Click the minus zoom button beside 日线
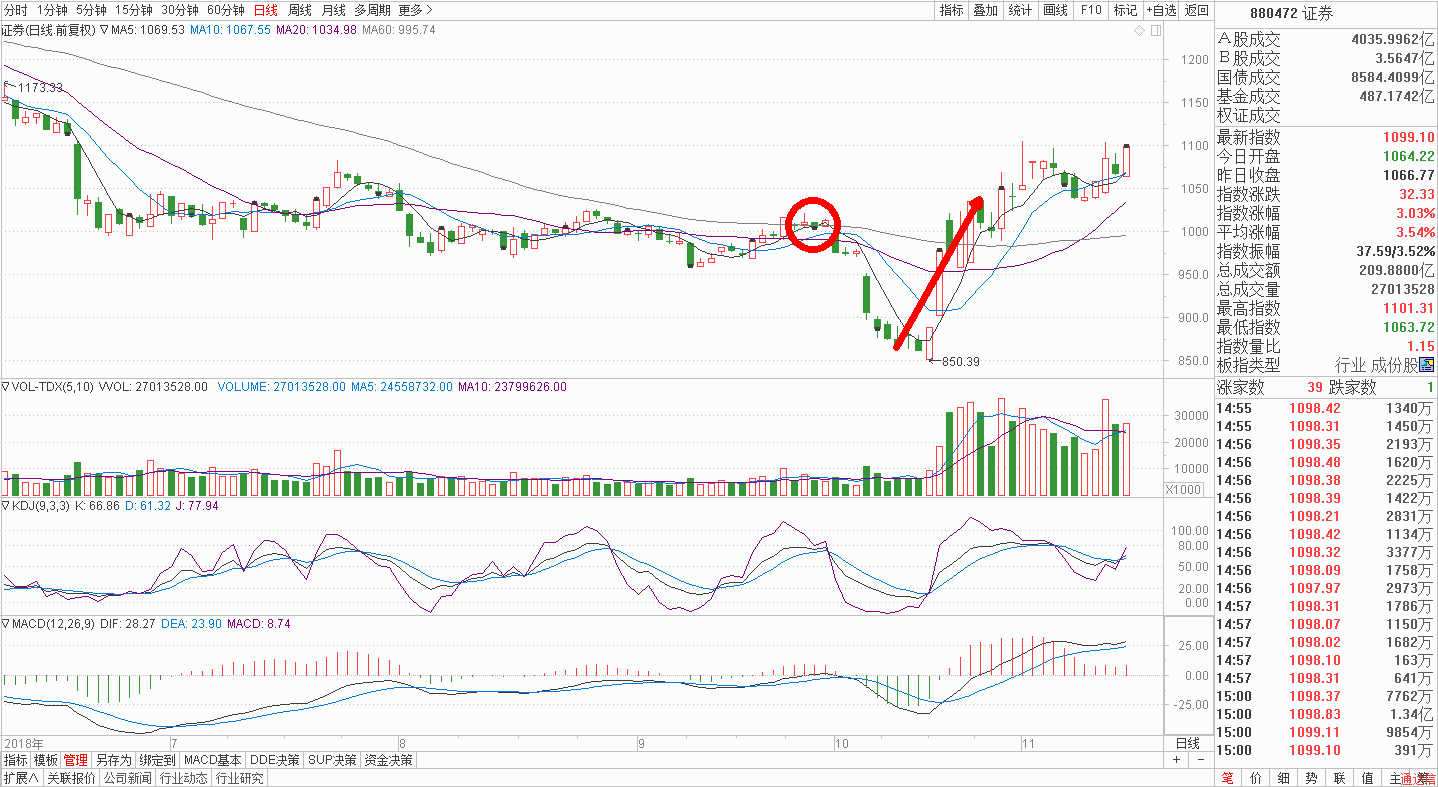 (1202, 760)
